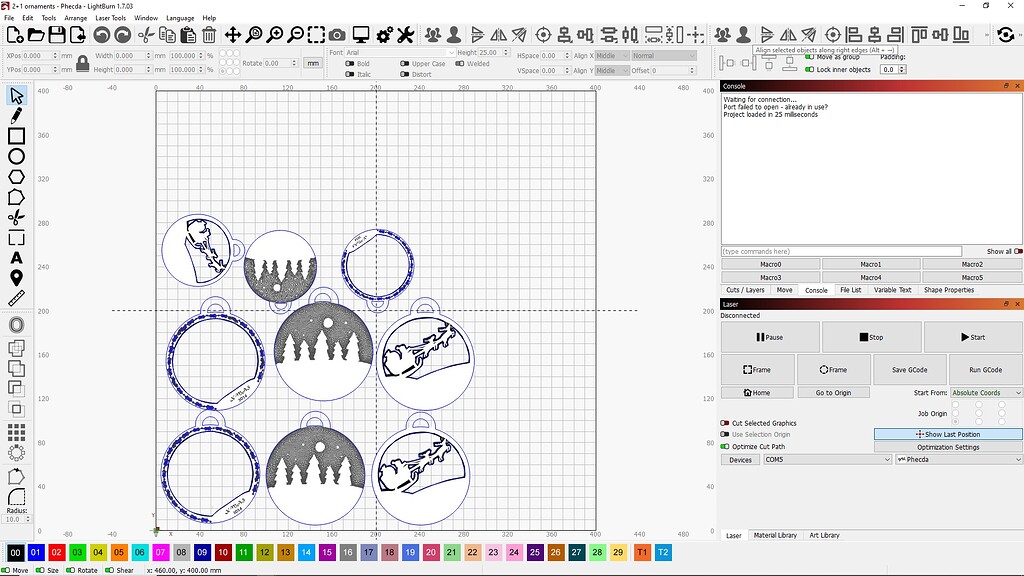This screenshot has width=1024, height=576.
Task: Toggle the Bold font switch
Action: pyautogui.click(x=349, y=64)
